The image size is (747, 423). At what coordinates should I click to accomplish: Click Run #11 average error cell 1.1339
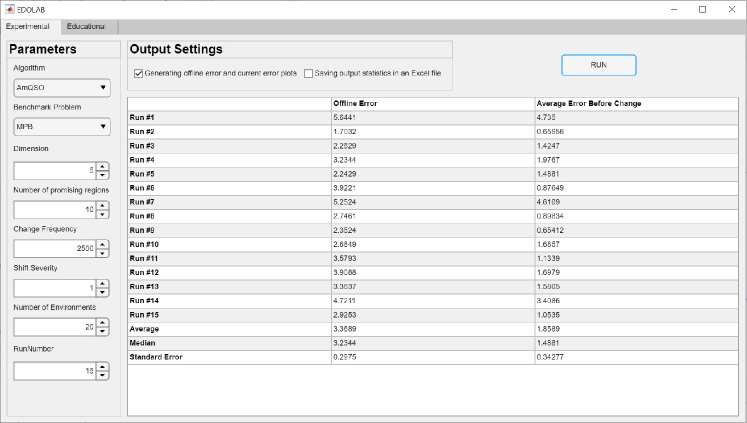[636, 258]
